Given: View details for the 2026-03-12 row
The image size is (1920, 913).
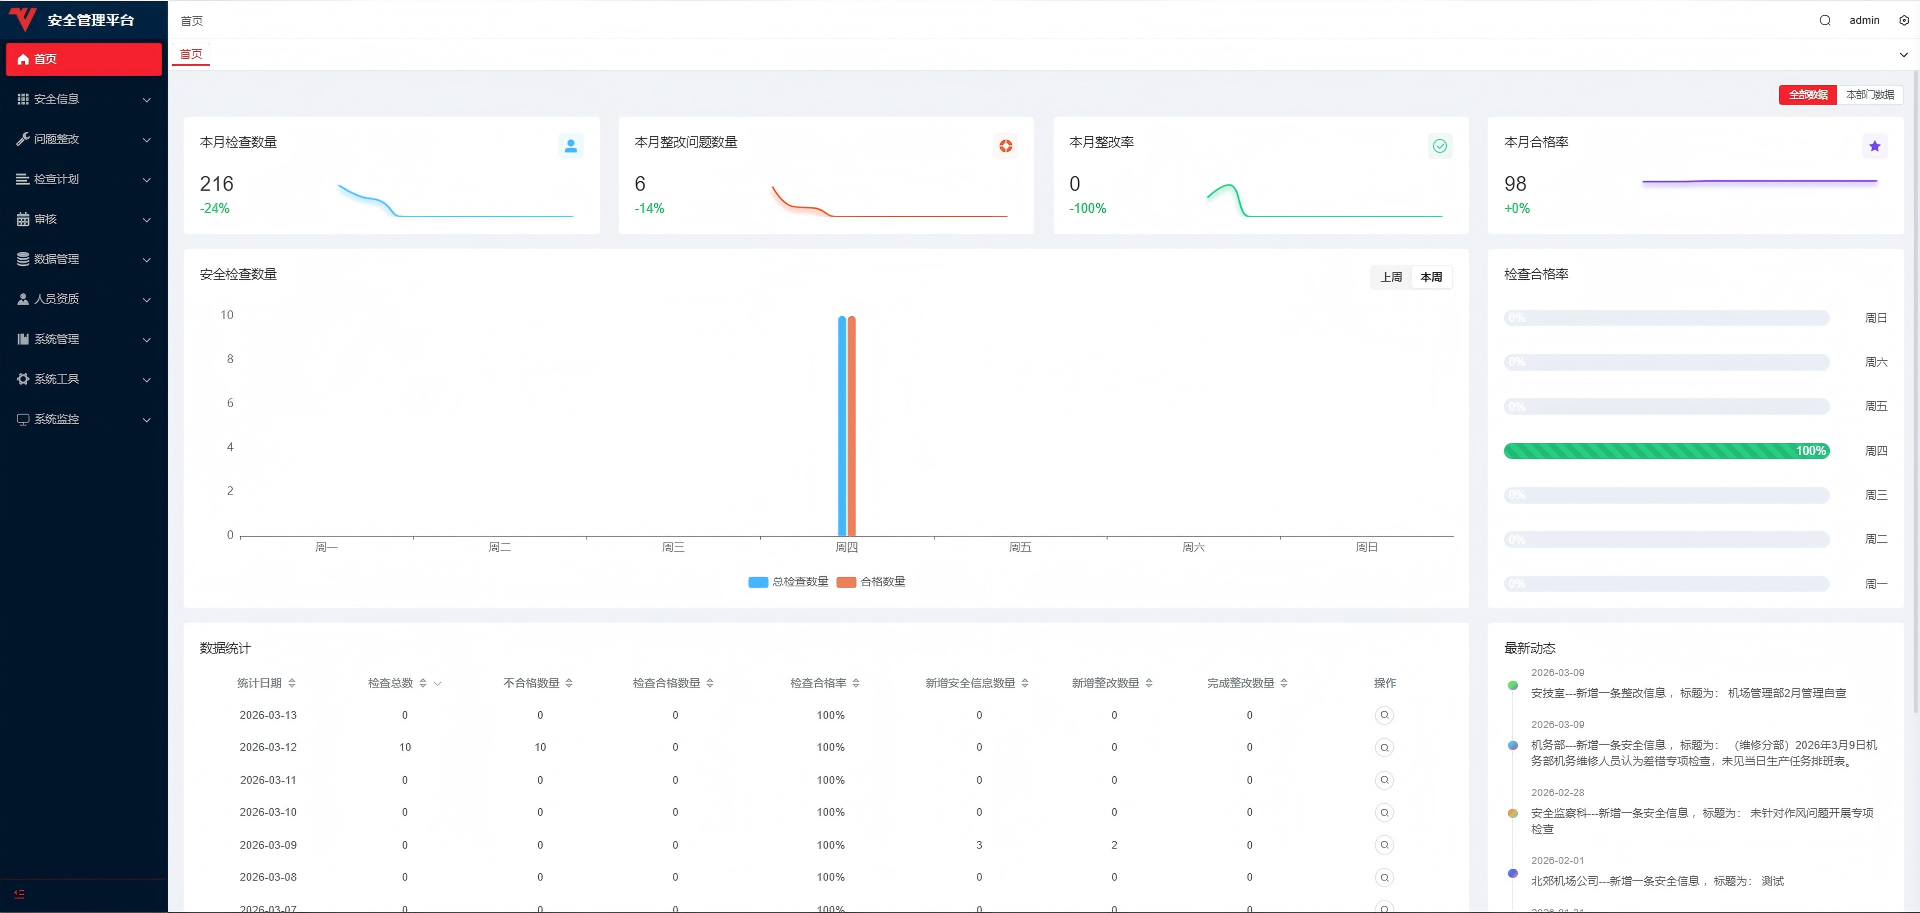Looking at the screenshot, I should [1384, 748].
